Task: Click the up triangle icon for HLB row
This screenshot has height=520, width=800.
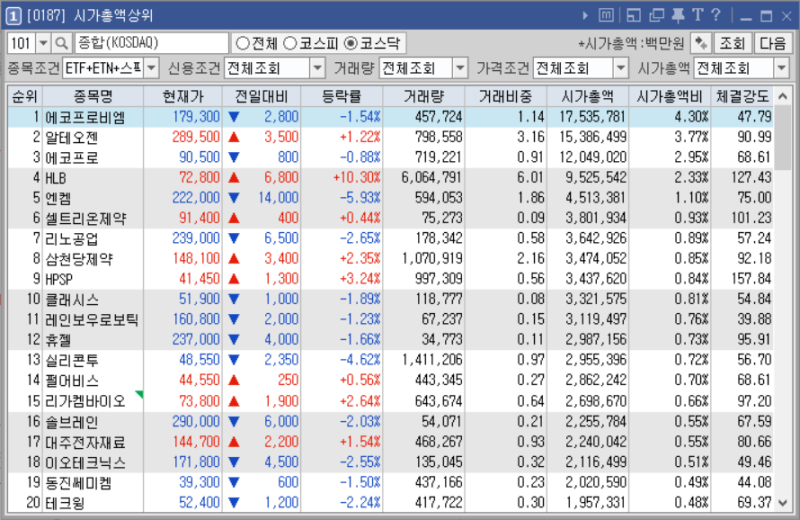Action: pyautogui.click(x=234, y=178)
